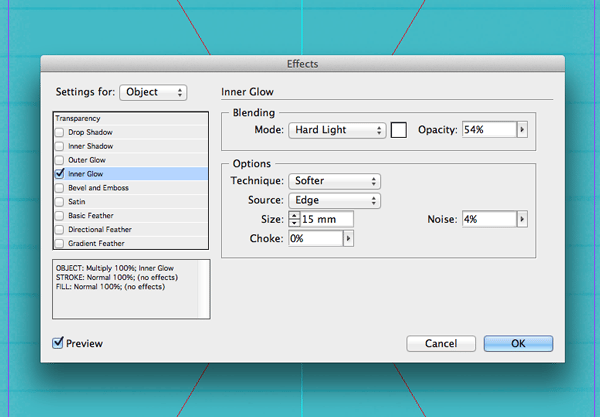Enable the Satin effect checkbox
Image resolution: width=600 pixels, height=417 pixels.
[x=60, y=201]
